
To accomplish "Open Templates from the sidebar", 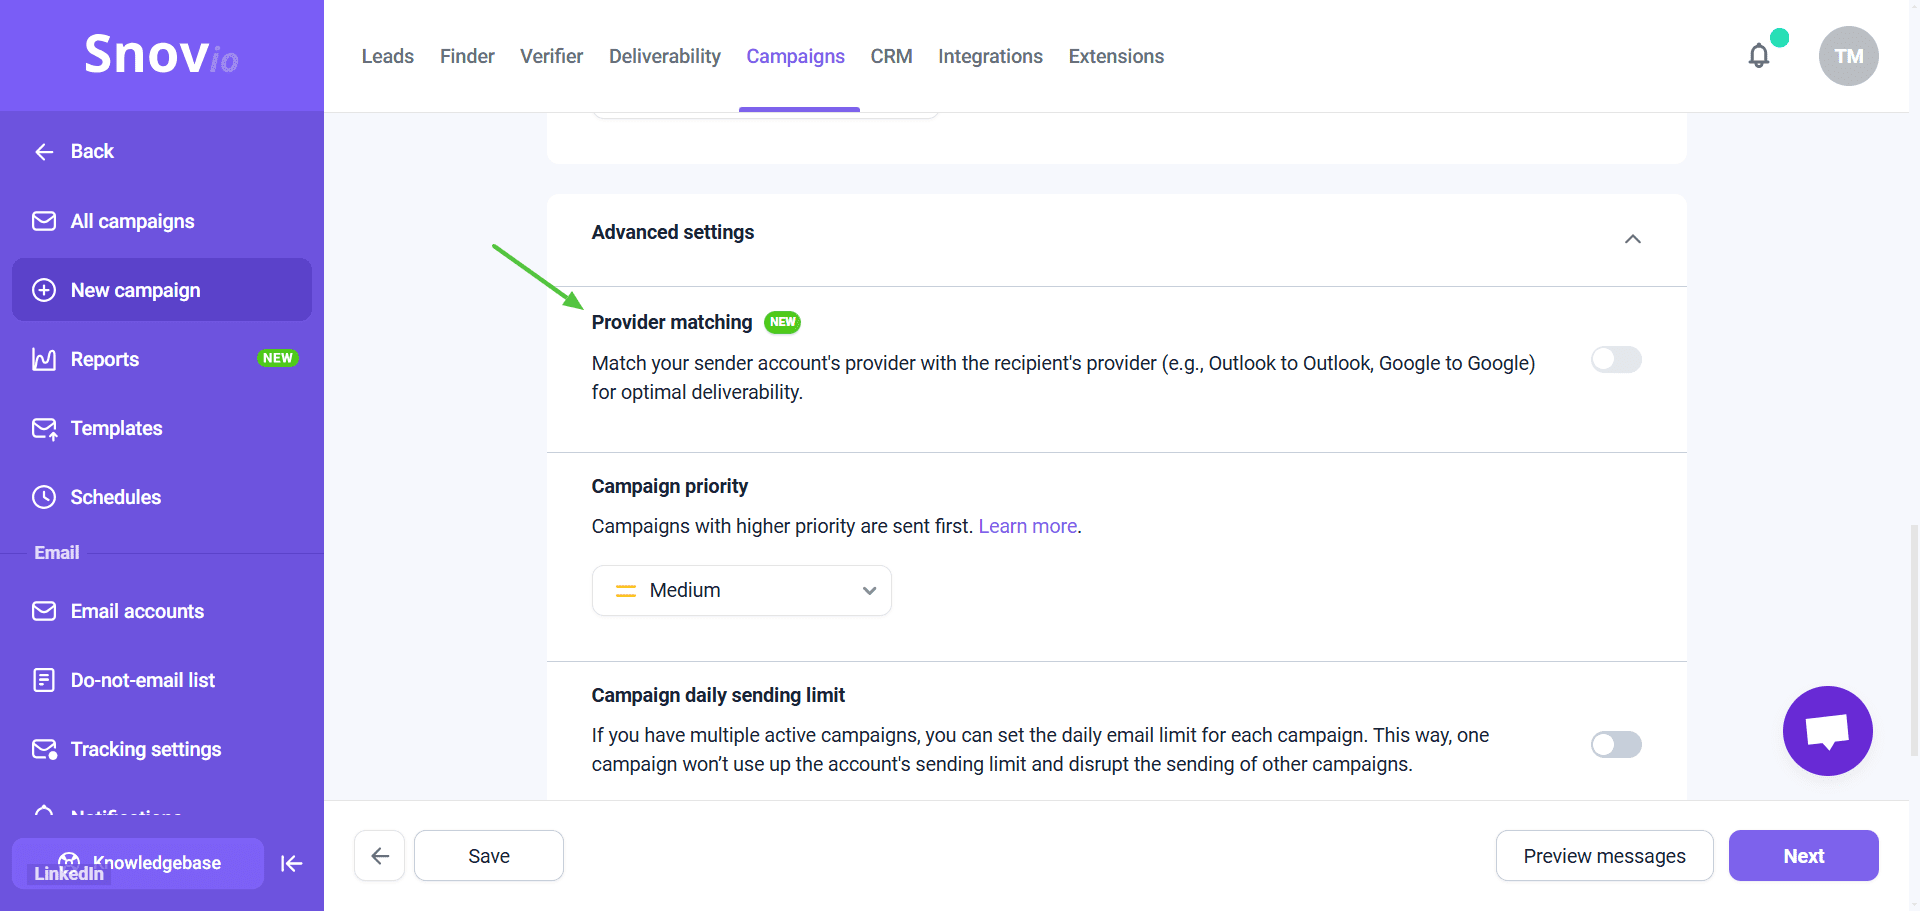I will (x=116, y=428).
